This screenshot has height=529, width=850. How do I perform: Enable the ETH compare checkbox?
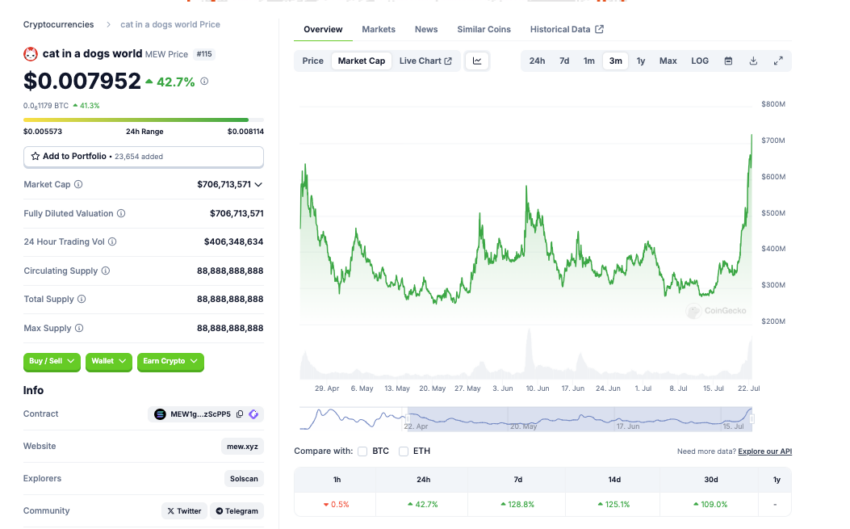click(x=403, y=451)
